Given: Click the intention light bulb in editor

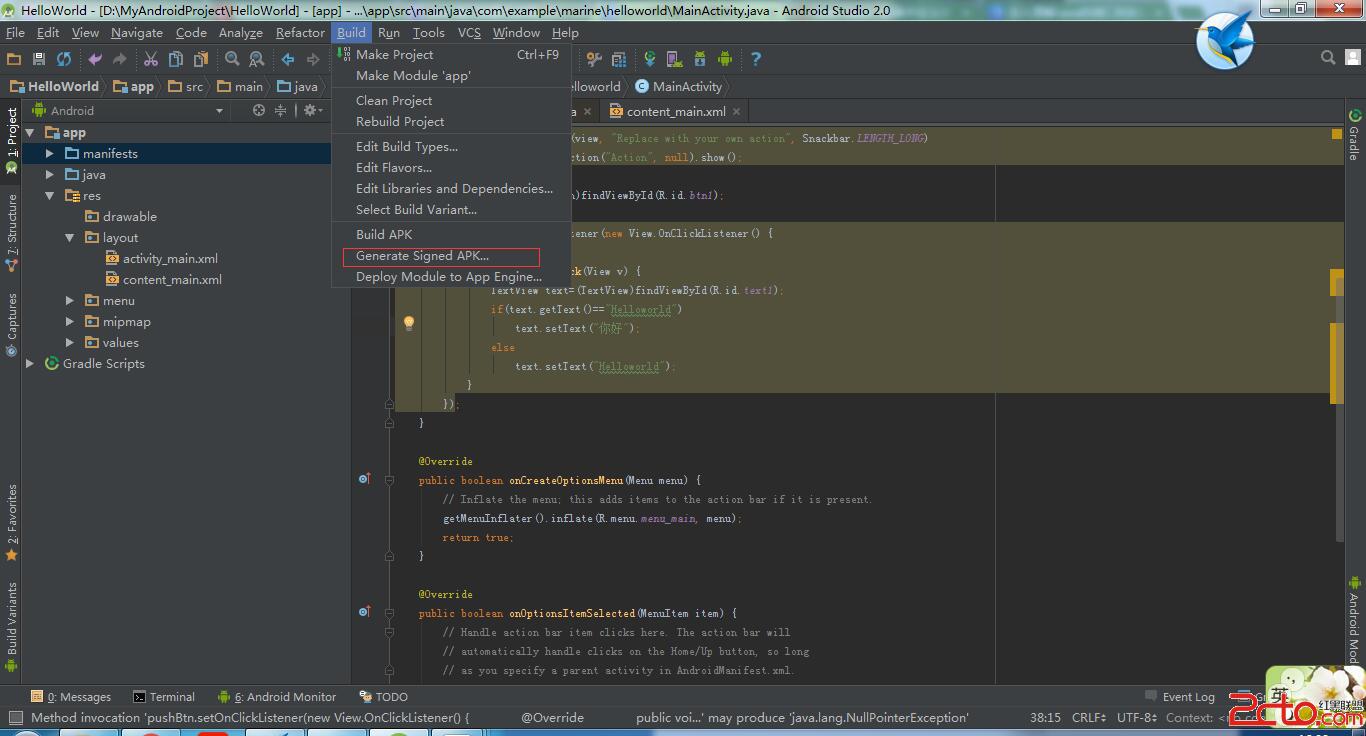Looking at the screenshot, I should click(x=408, y=323).
